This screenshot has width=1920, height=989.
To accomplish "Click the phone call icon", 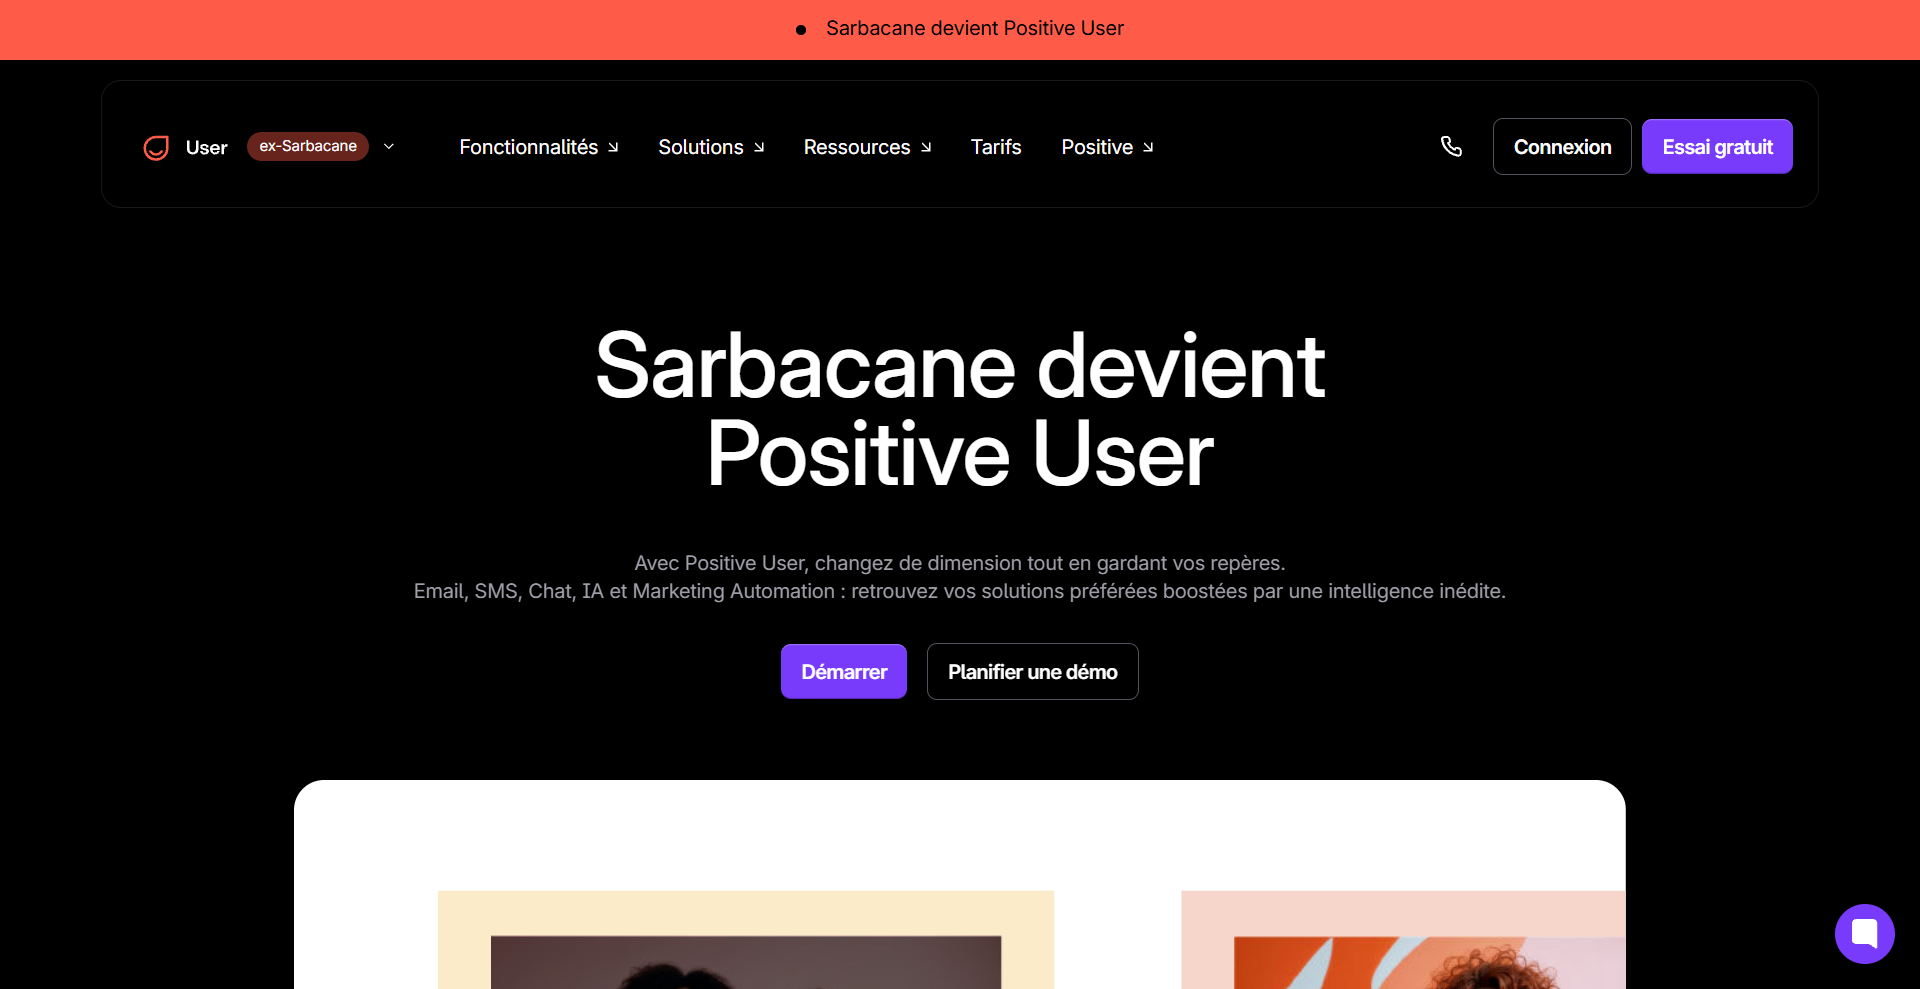I will (1451, 146).
